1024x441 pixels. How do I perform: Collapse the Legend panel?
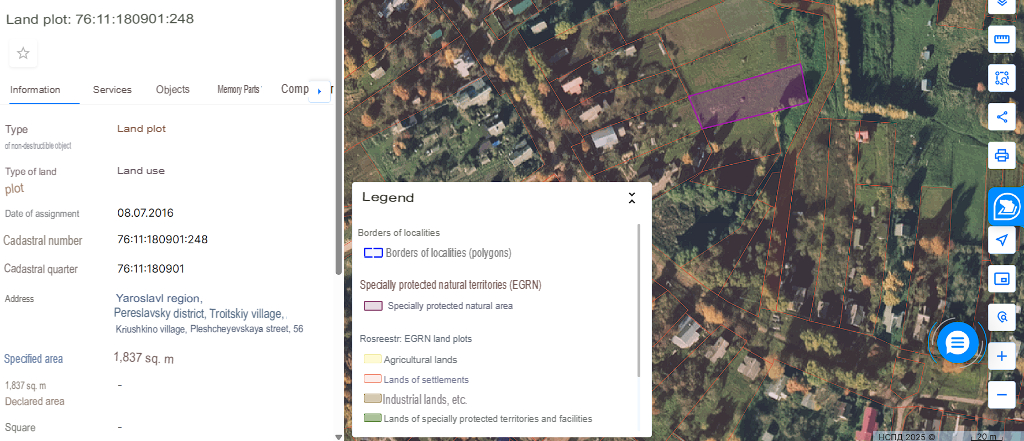pyautogui.click(x=632, y=198)
